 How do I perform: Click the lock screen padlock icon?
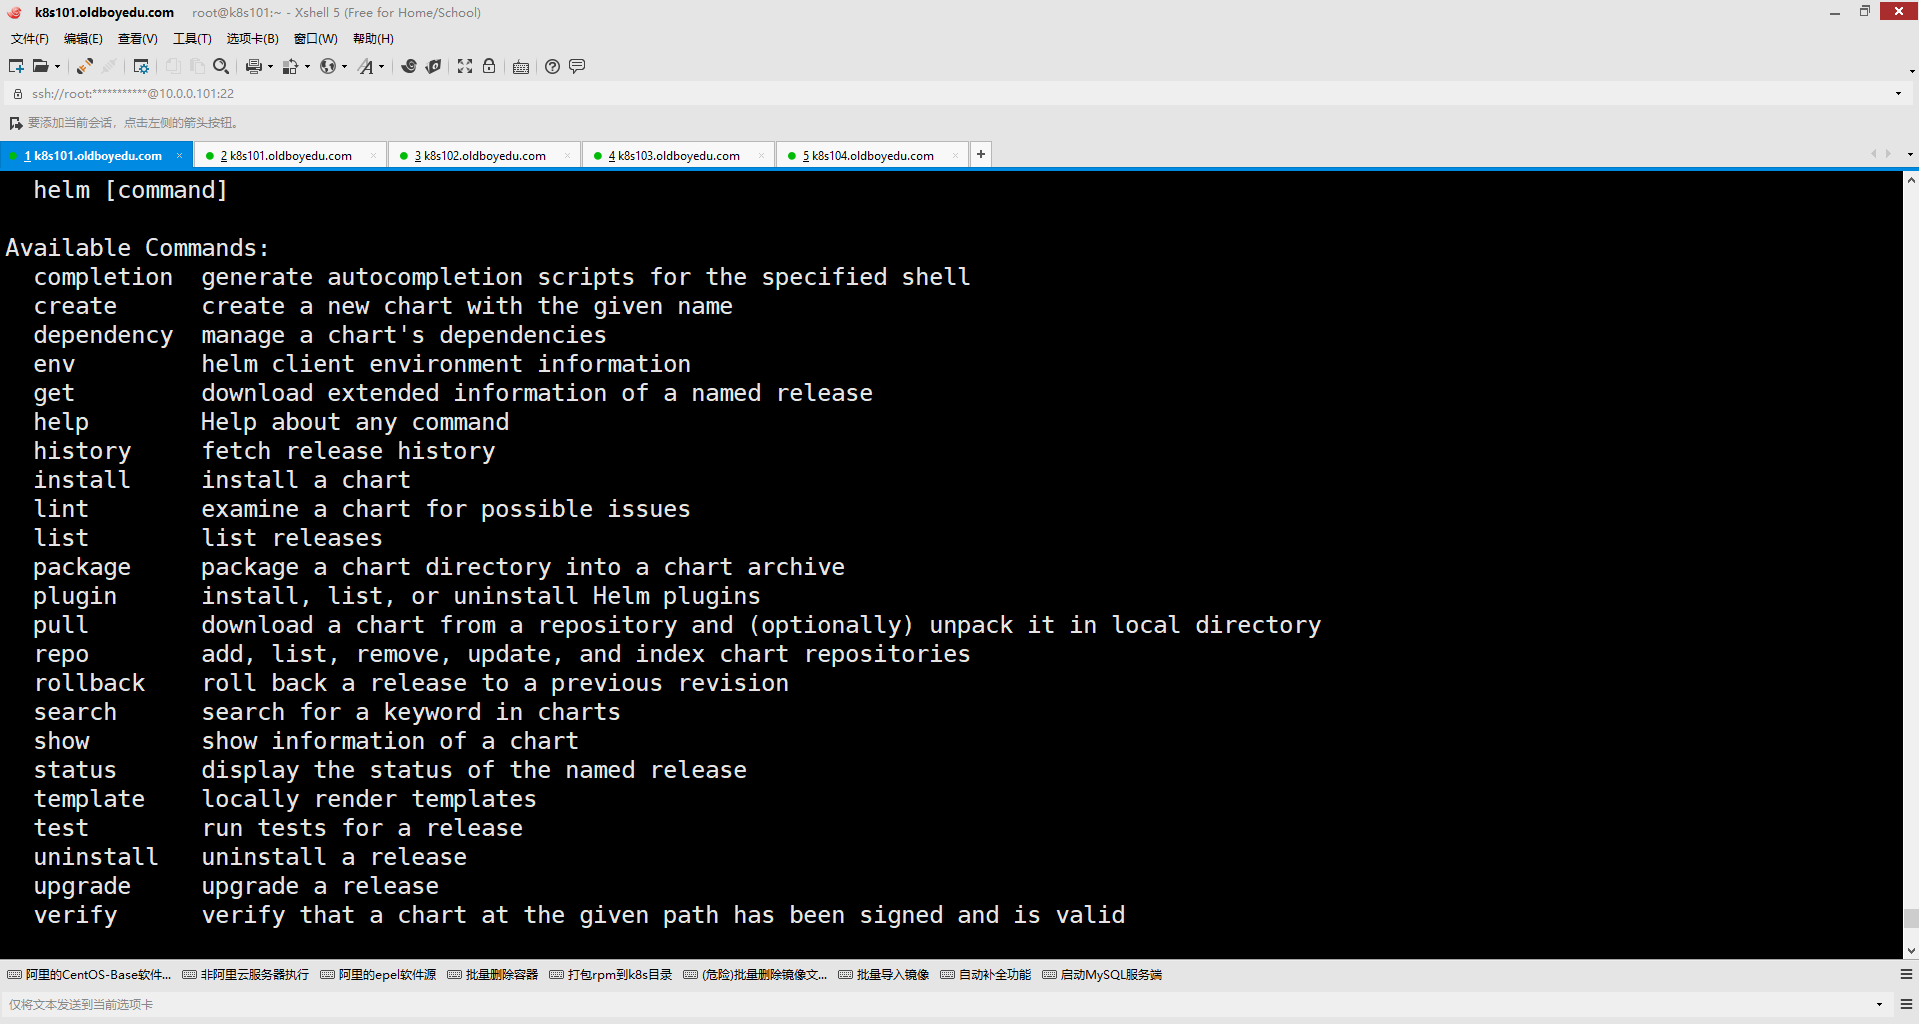(489, 67)
